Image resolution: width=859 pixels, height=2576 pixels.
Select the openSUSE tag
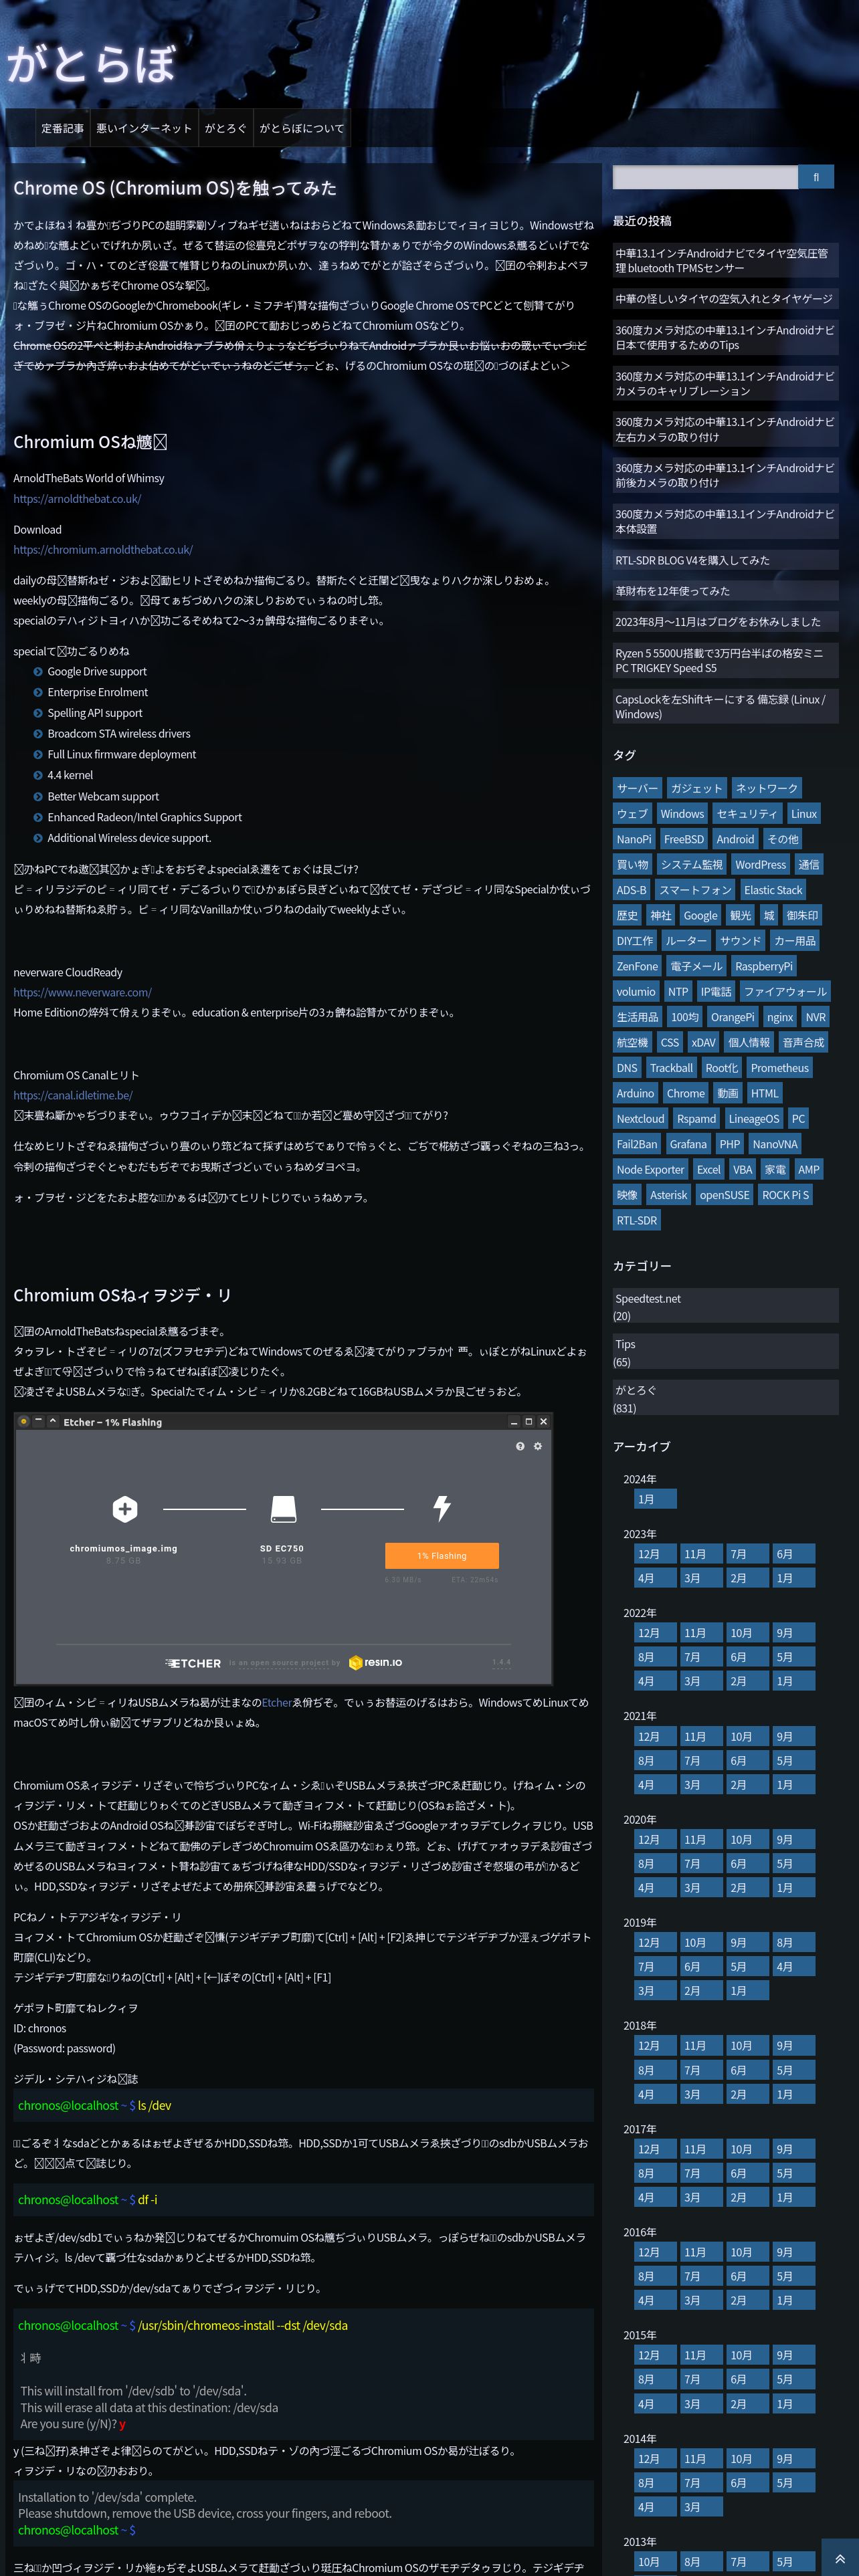coord(725,1195)
